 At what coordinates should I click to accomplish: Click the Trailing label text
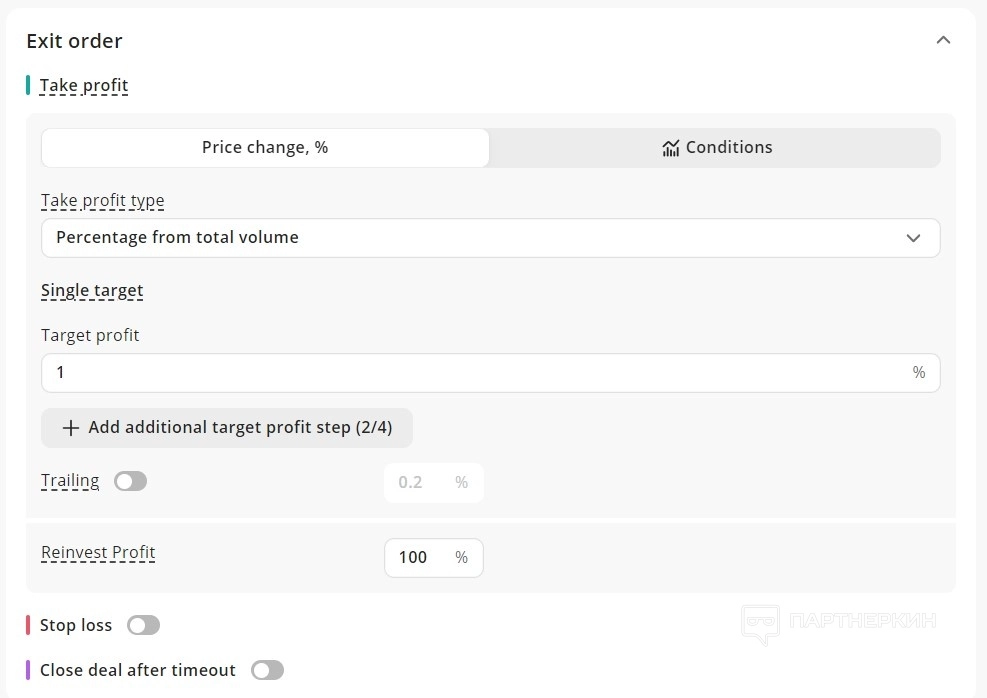coord(70,481)
